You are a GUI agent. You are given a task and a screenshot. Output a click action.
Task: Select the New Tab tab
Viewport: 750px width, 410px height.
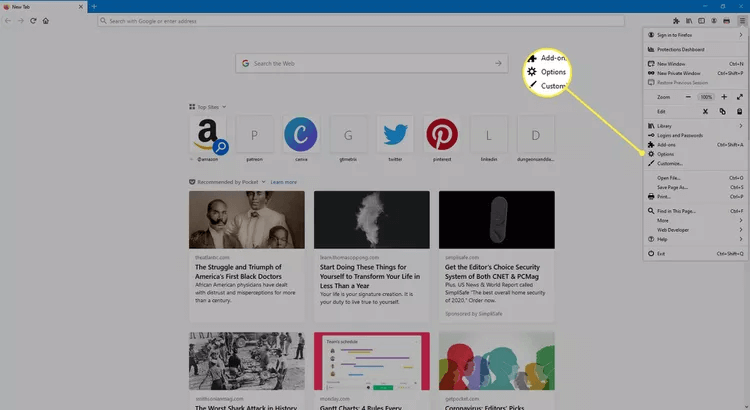pos(44,7)
